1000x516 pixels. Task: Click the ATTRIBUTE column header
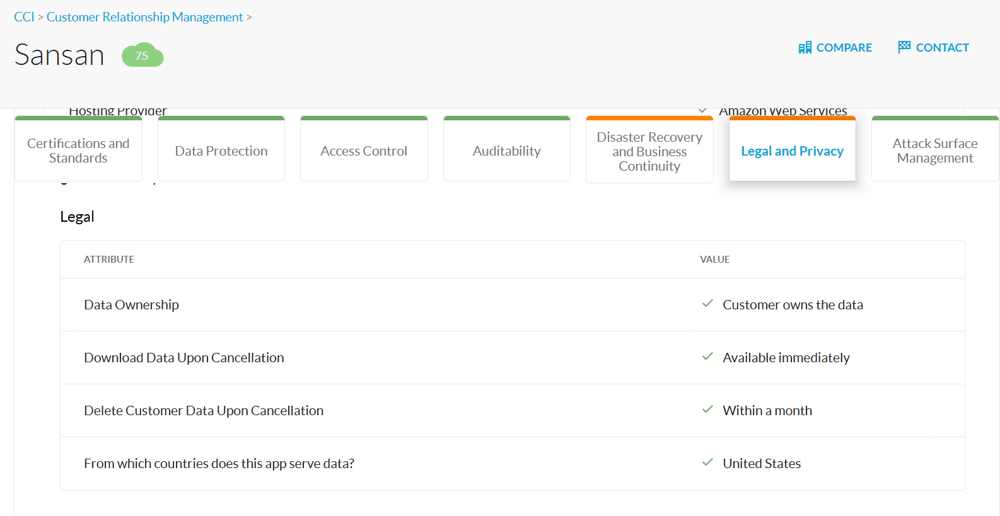[x=109, y=260]
